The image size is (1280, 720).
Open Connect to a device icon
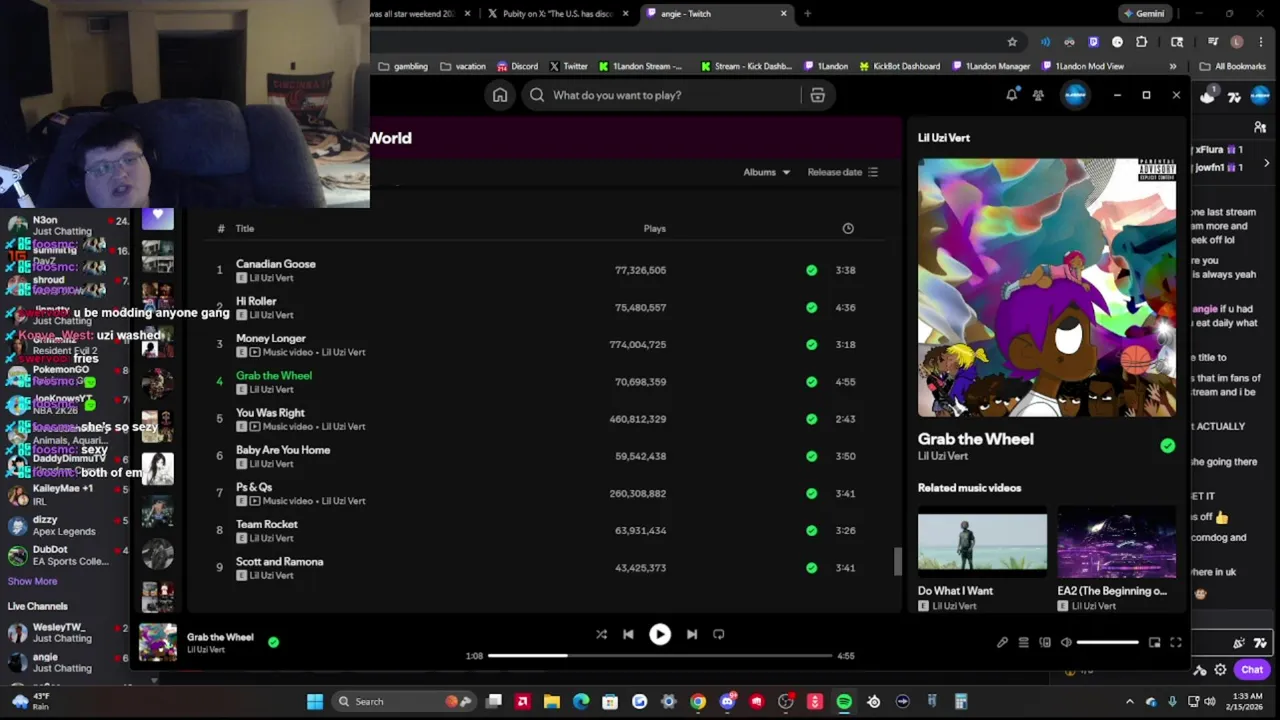tap(1045, 642)
